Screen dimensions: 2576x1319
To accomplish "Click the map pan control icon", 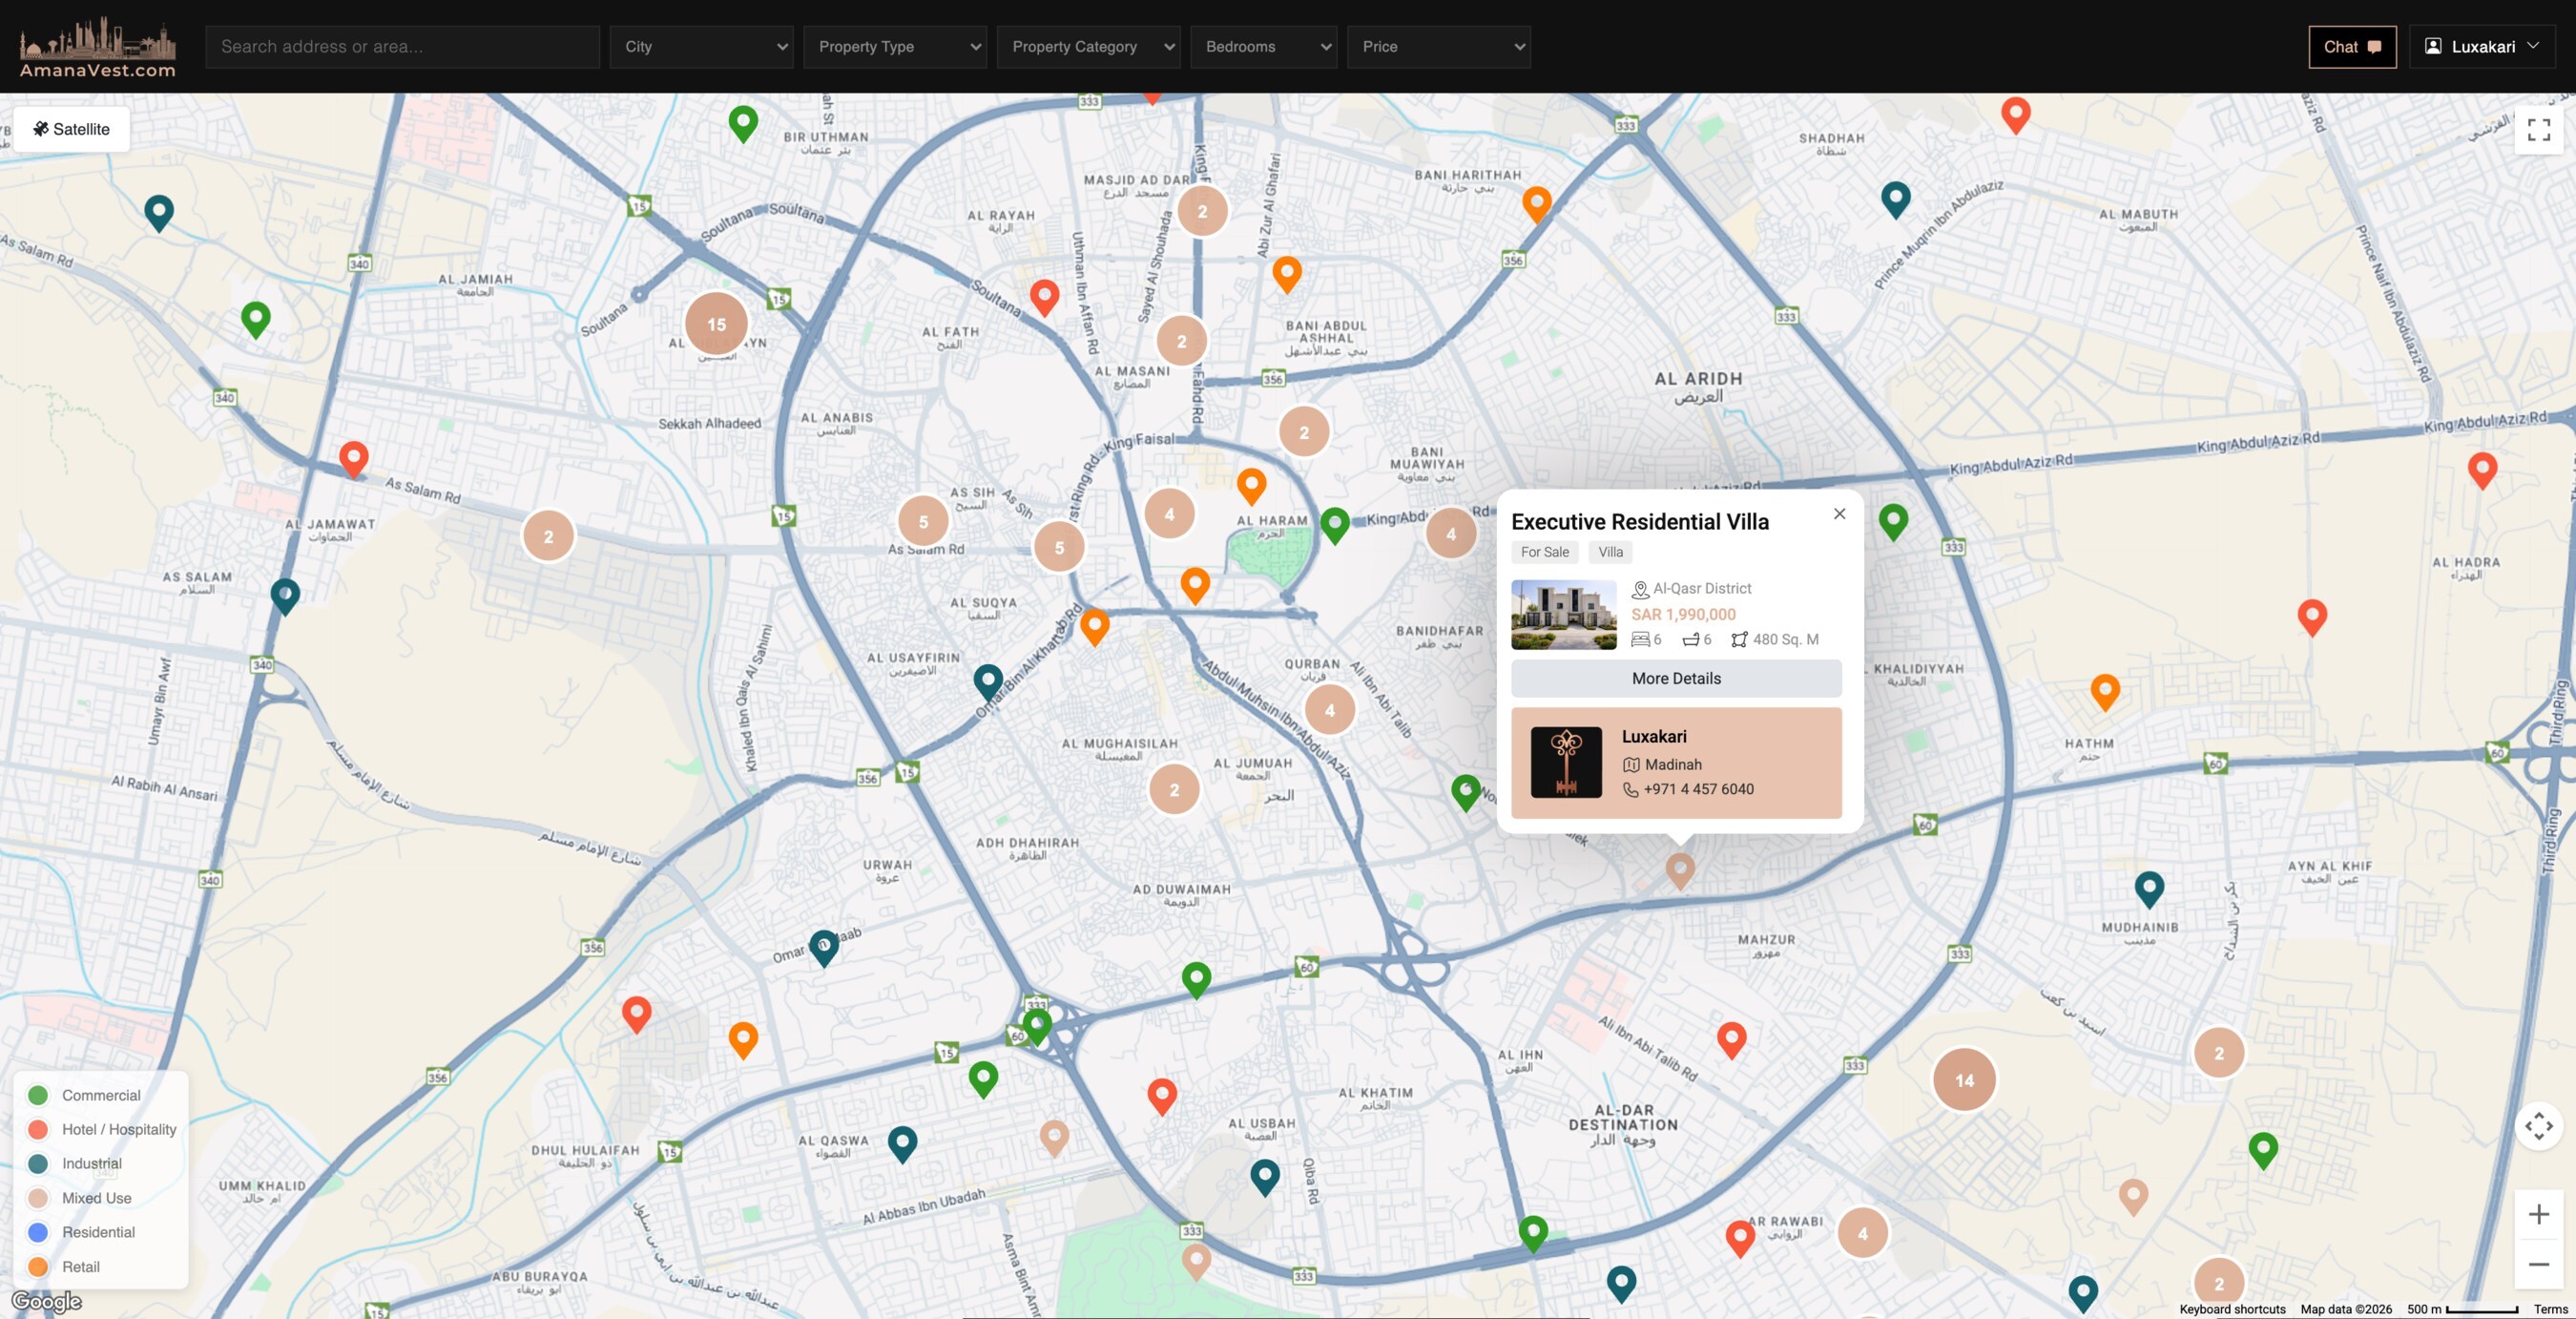I will [x=2538, y=1126].
